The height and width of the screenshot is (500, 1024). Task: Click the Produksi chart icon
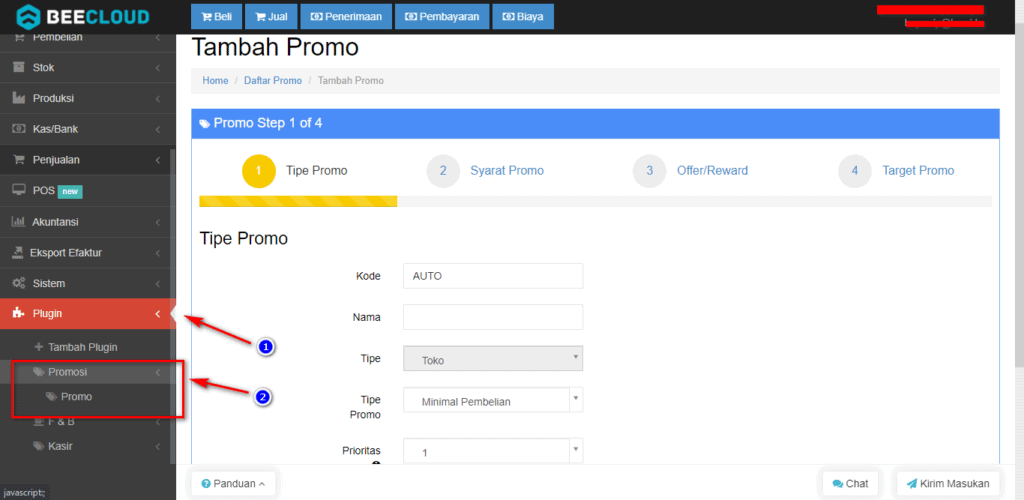pos(18,98)
